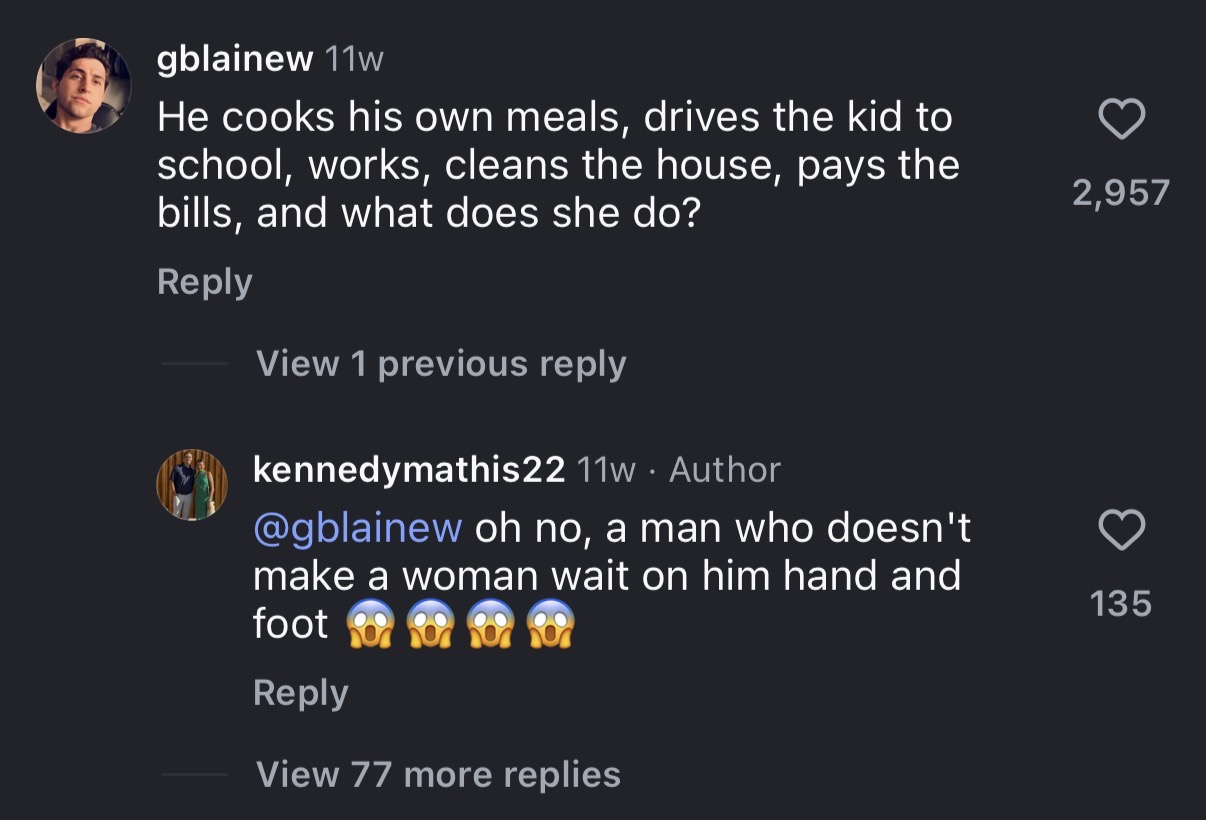Expand View 1 previous reply

pyautogui.click(x=441, y=364)
